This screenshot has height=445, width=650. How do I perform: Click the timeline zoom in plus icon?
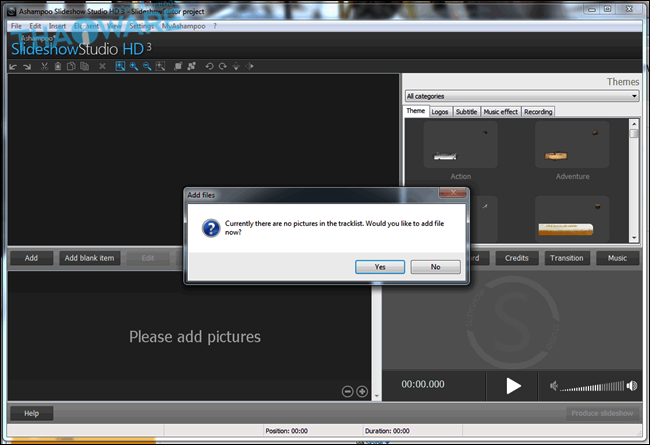[x=362, y=391]
